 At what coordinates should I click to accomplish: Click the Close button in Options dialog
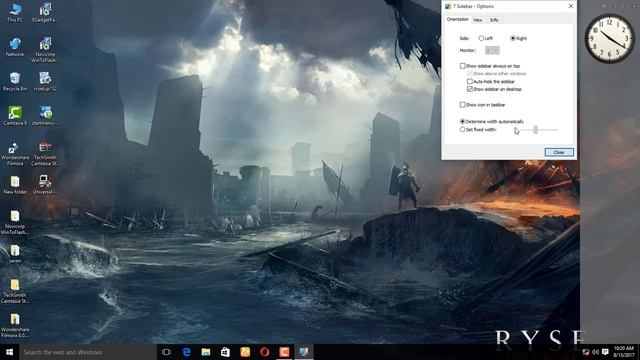pos(559,152)
